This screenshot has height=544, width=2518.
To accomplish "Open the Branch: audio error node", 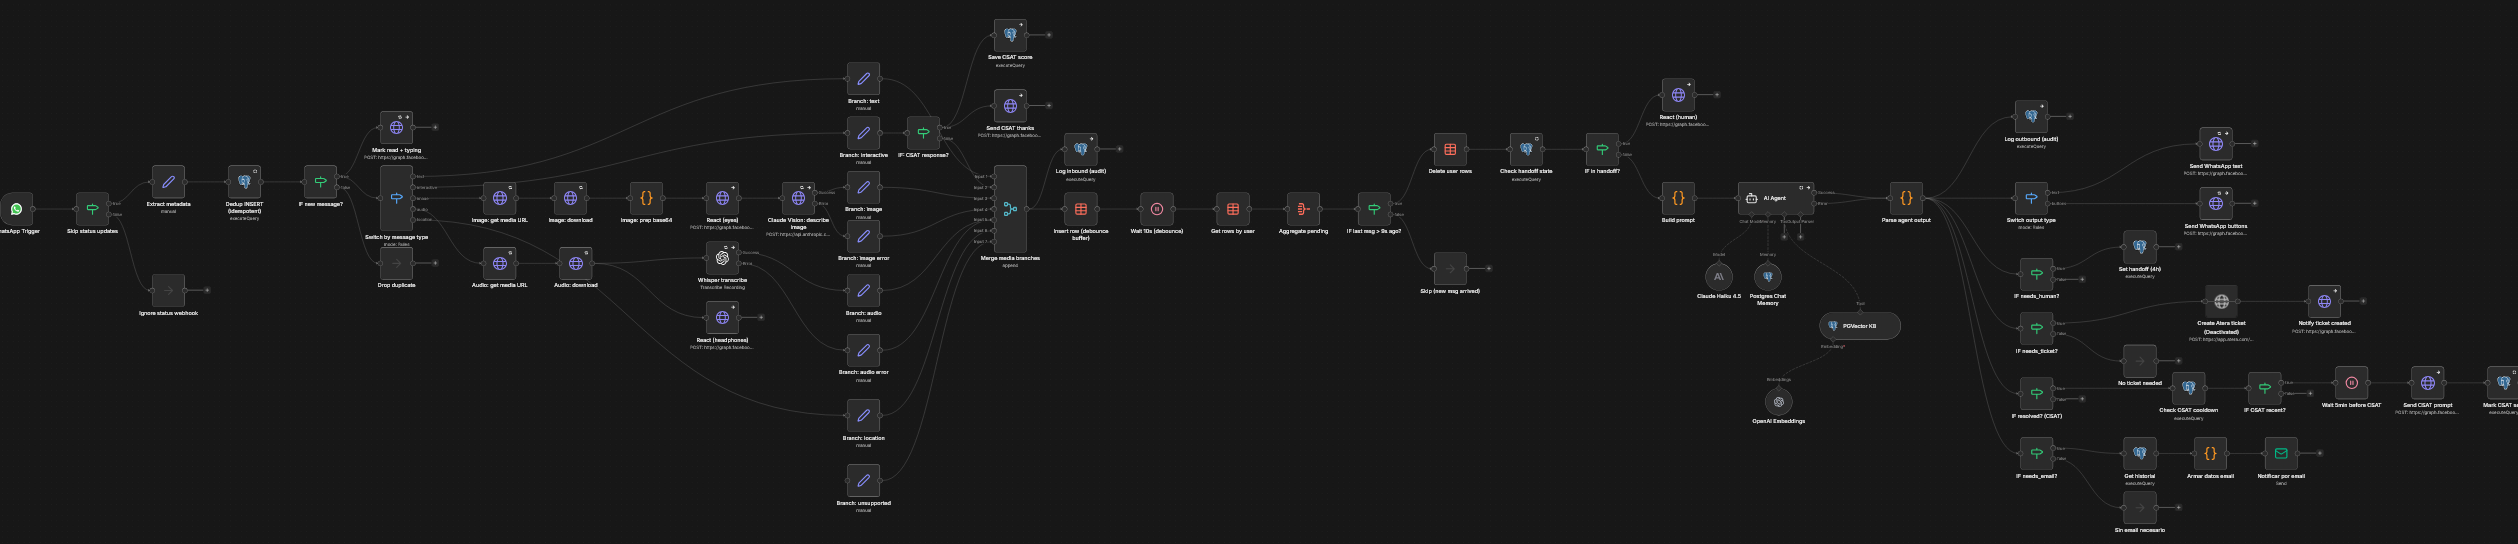I will [863, 350].
